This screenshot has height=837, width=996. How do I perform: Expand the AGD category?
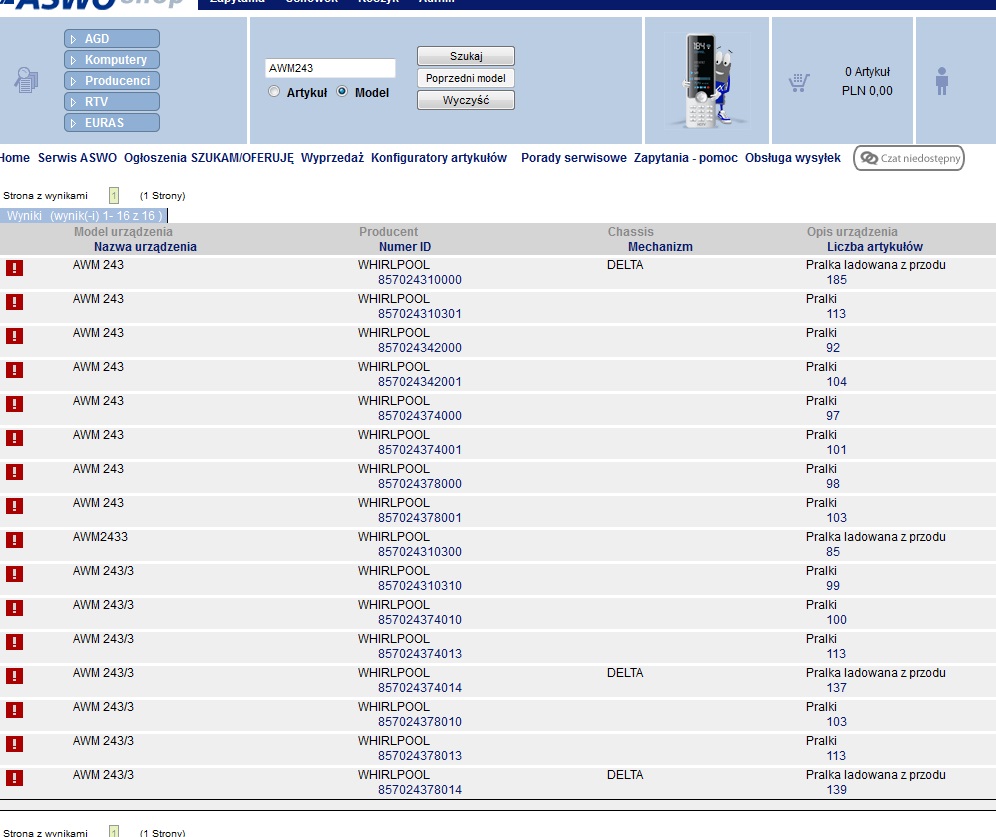pos(112,39)
